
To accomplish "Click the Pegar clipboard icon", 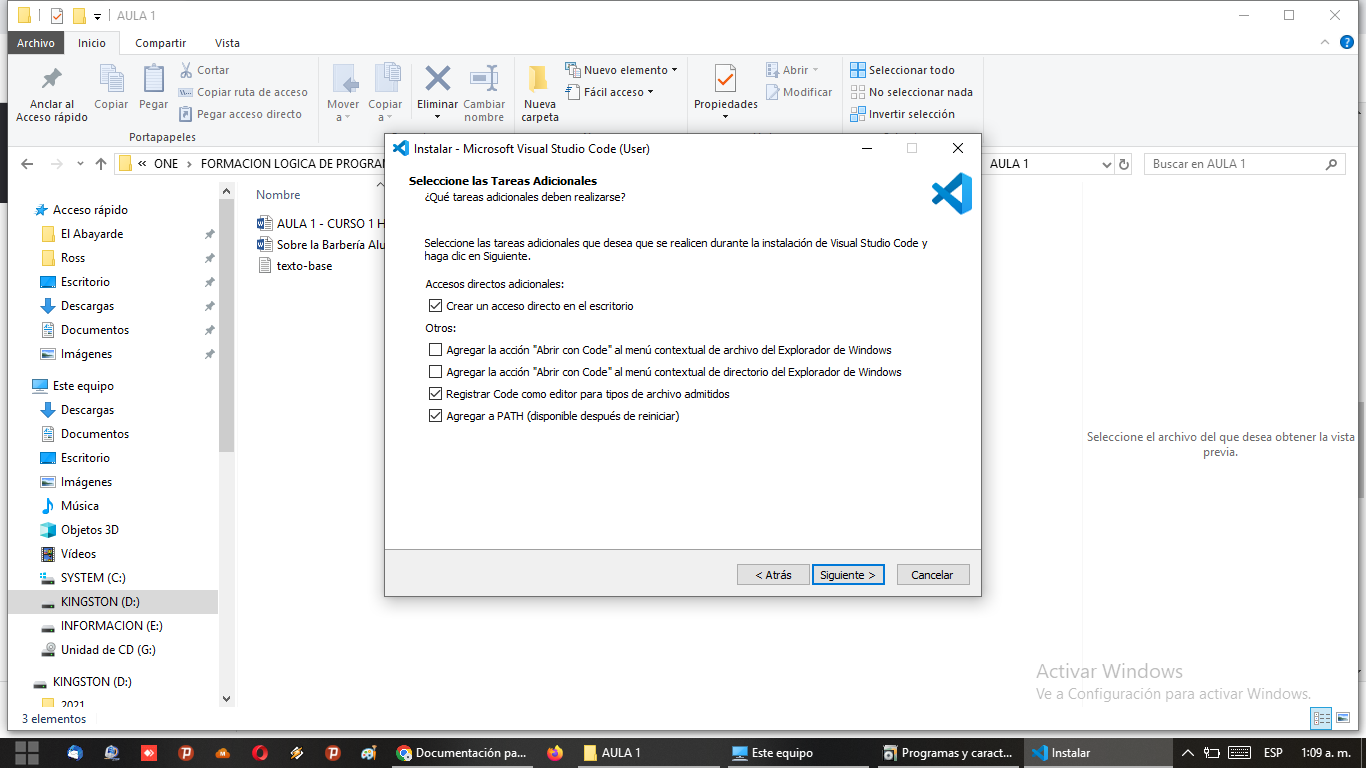I will tap(154, 79).
